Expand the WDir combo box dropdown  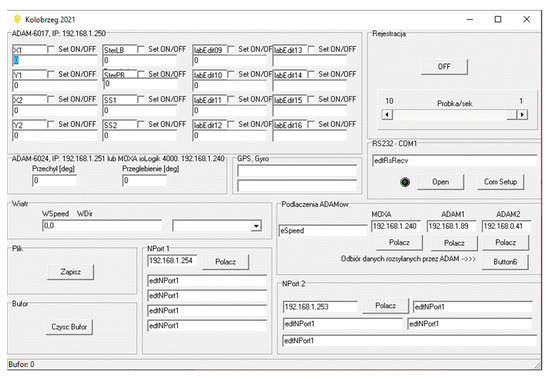(256, 226)
